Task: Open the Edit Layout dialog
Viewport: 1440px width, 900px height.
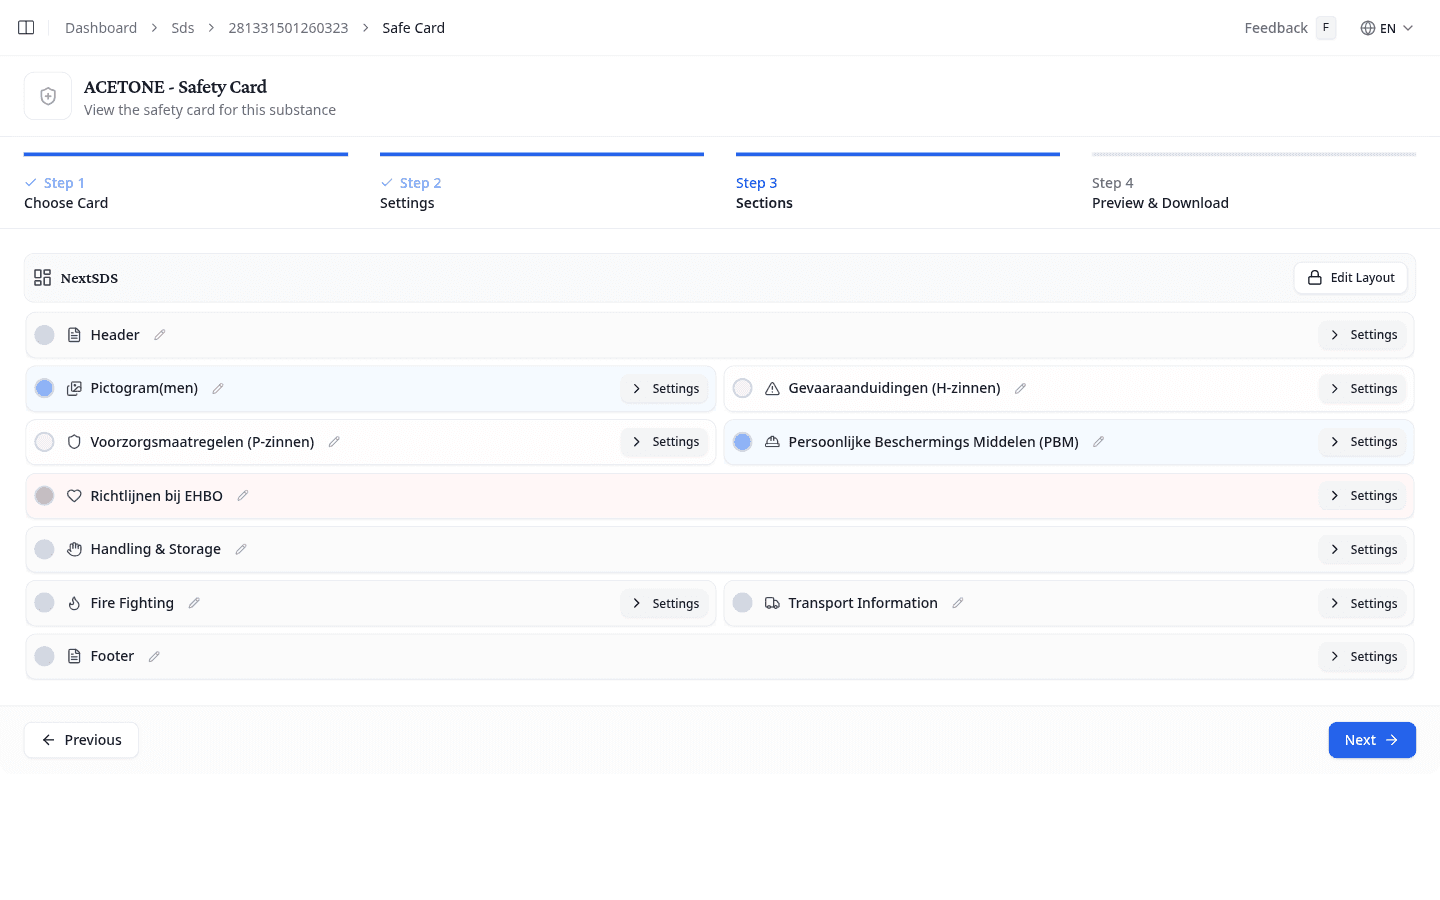Action: [1350, 277]
